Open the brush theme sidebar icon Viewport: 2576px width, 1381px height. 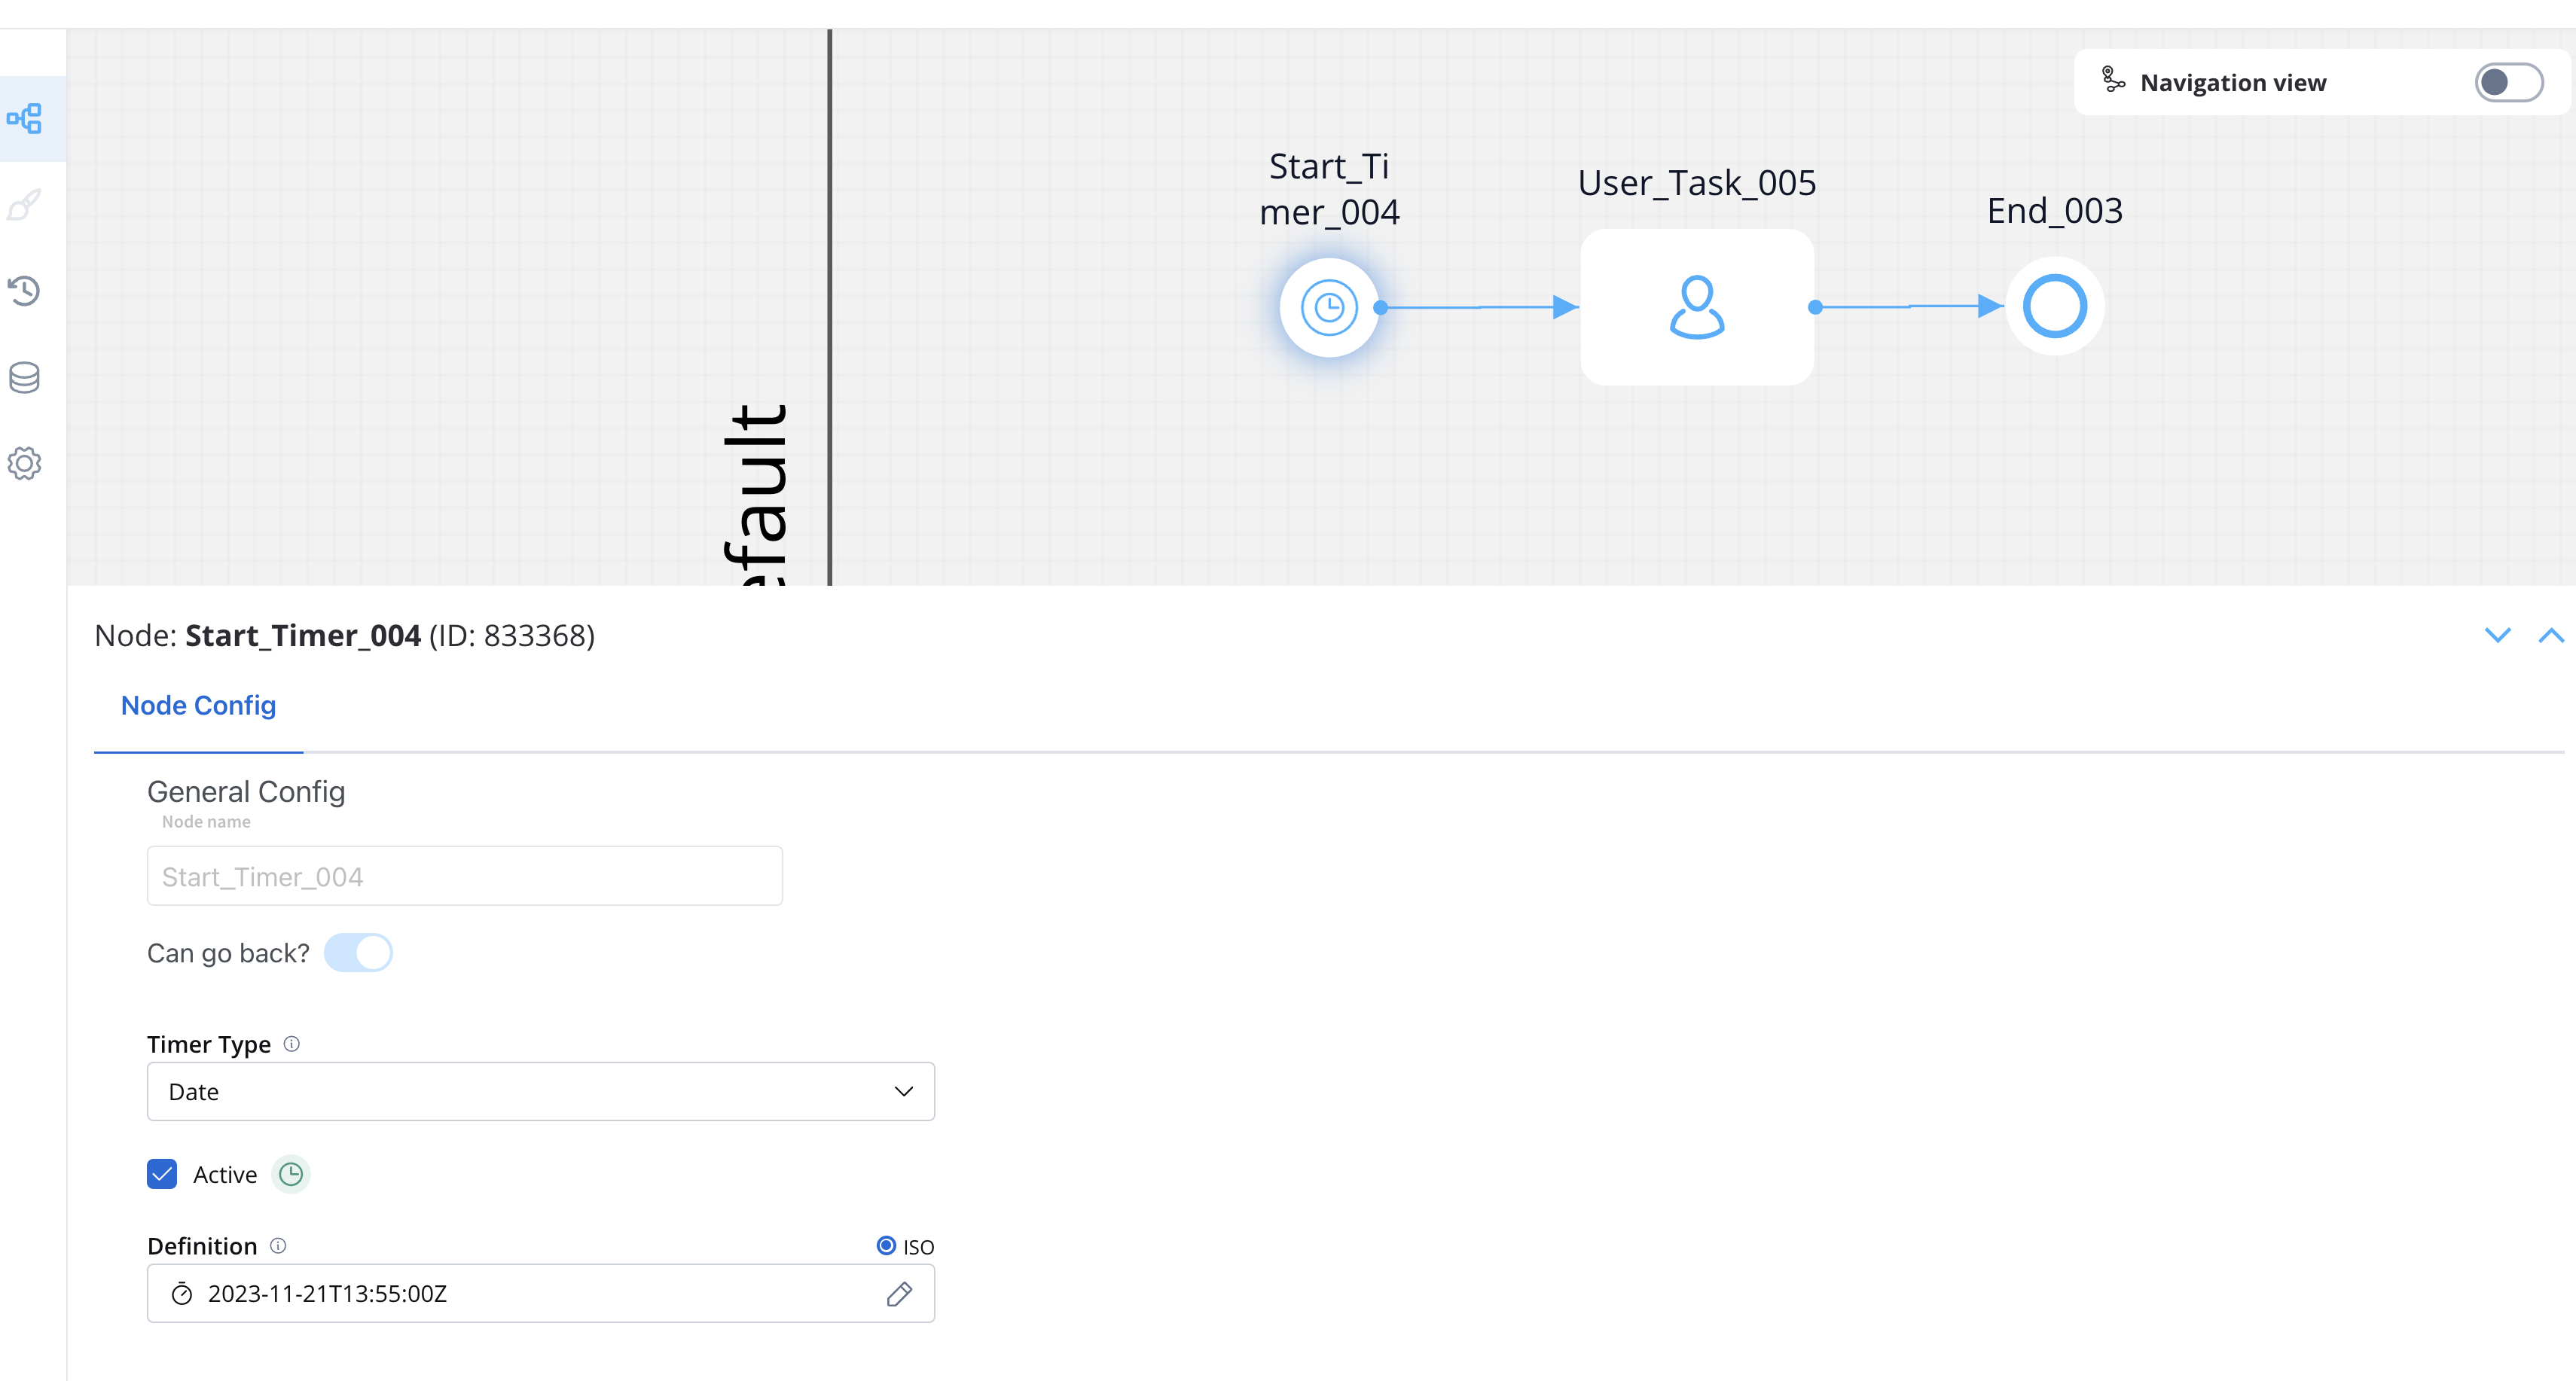25,204
